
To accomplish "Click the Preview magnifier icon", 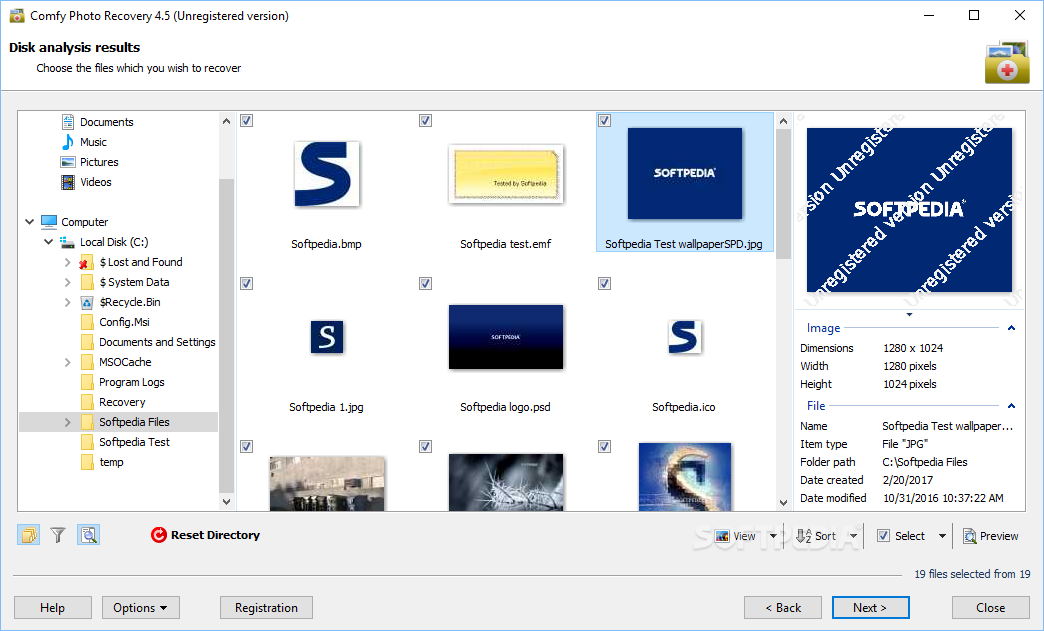I will 970,536.
